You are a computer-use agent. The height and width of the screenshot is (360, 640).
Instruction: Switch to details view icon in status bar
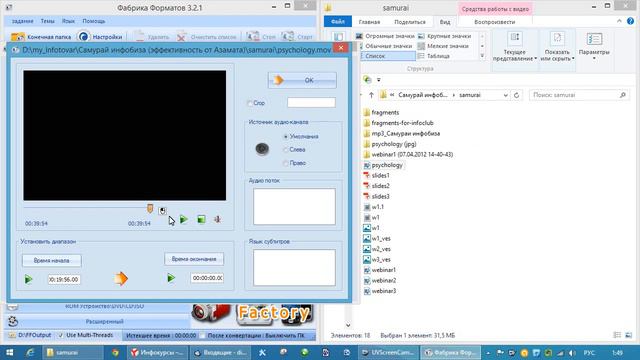tap(617, 335)
